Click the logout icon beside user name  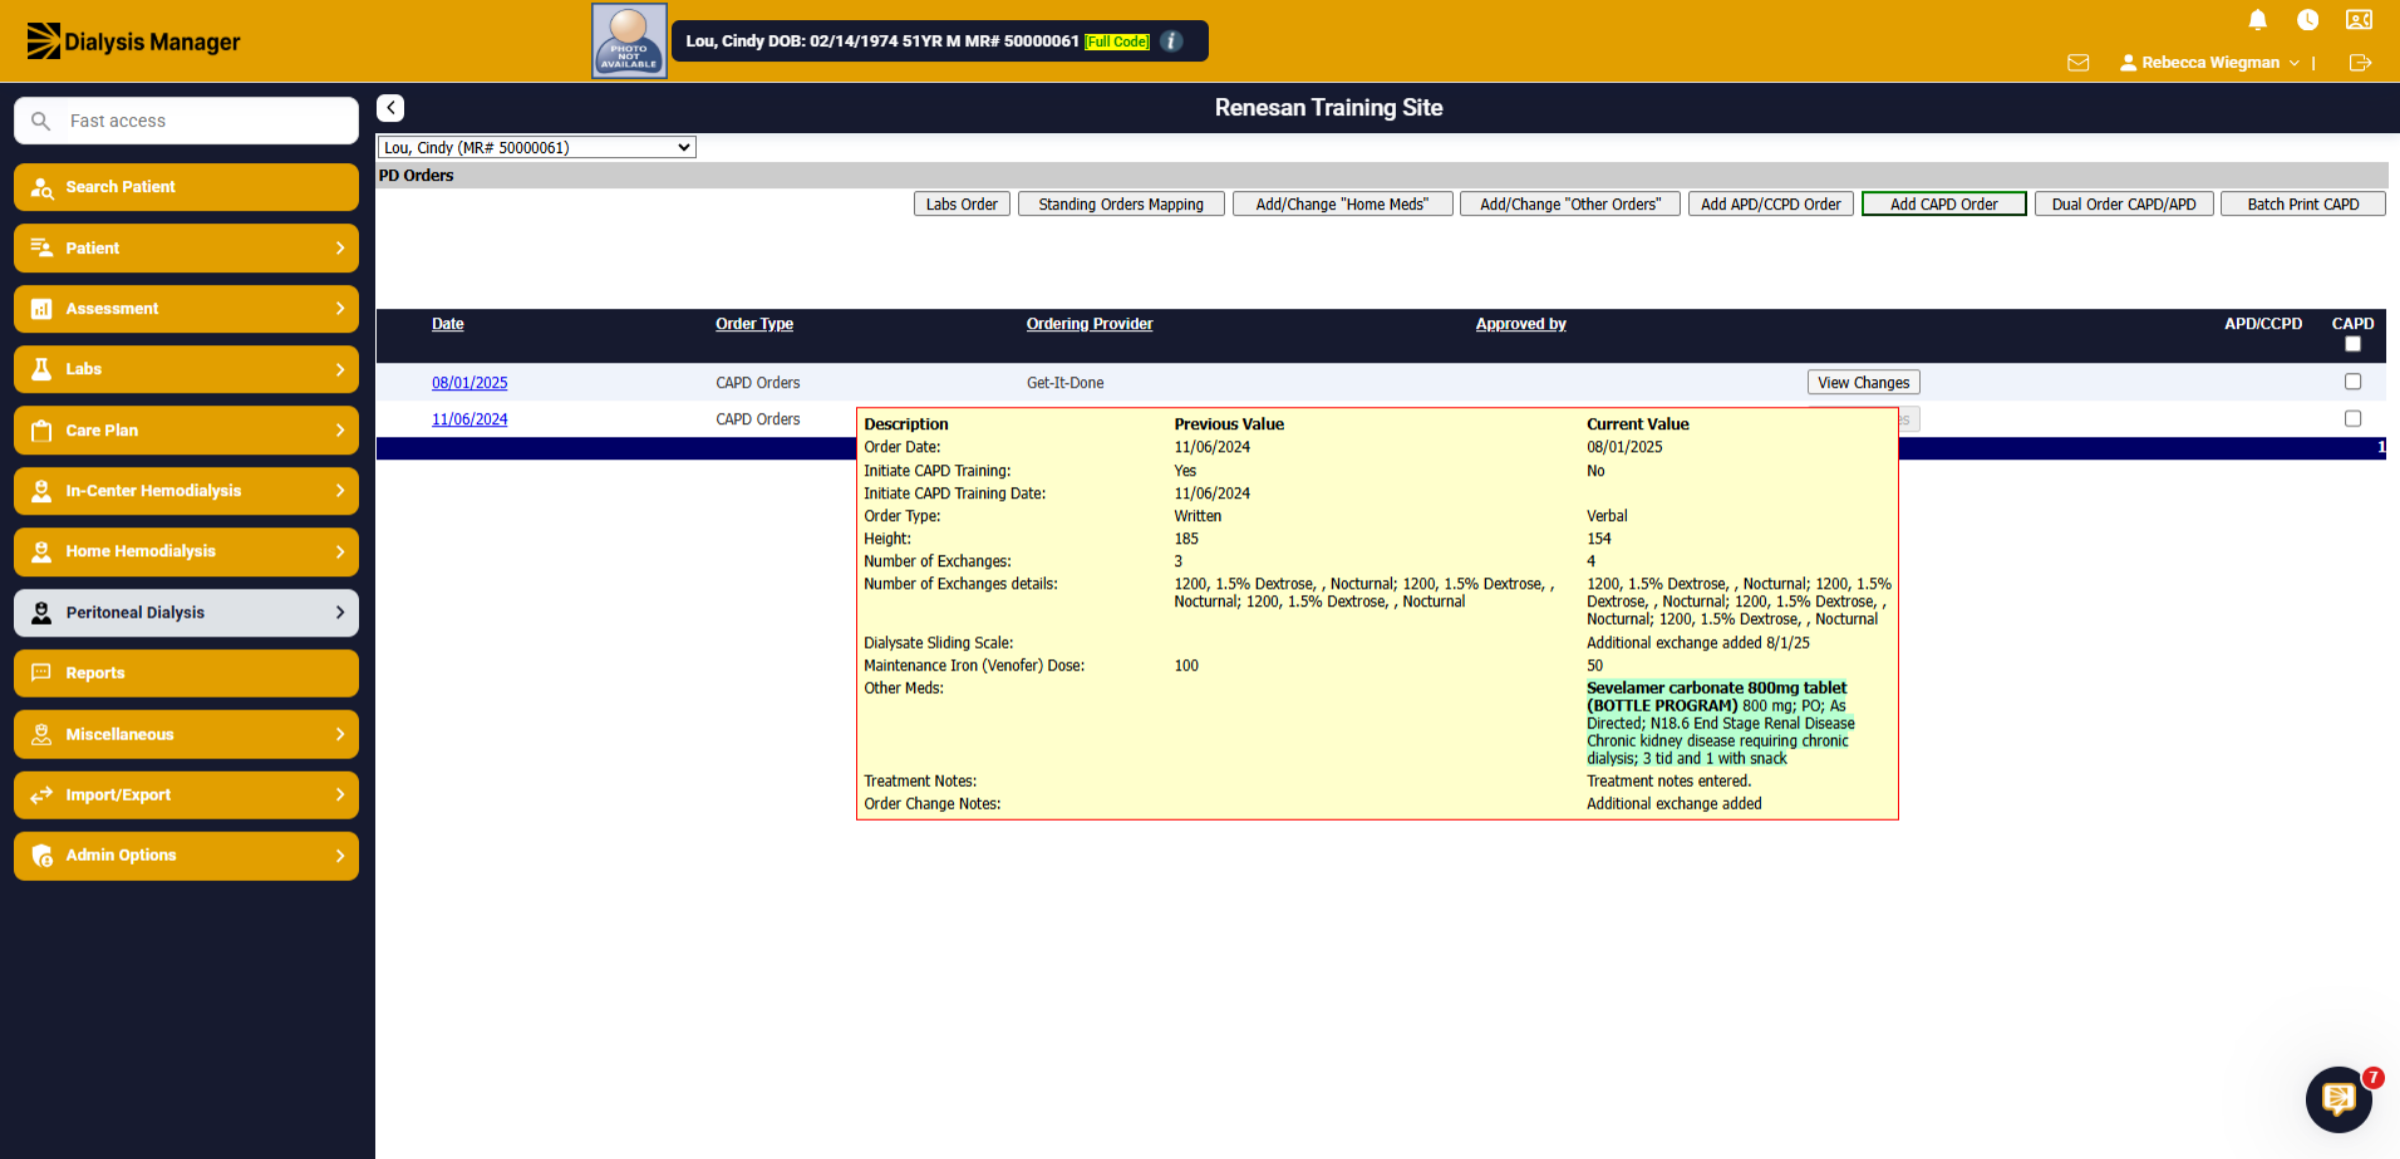2360,63
